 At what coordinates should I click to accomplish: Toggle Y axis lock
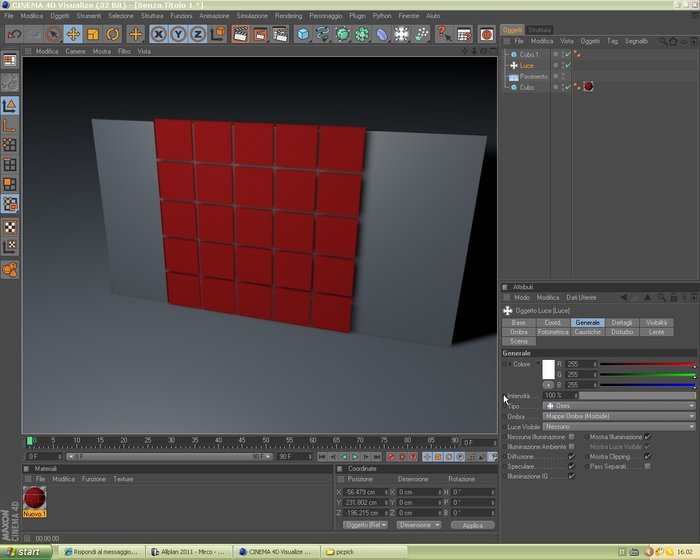[x=178, y=34]
